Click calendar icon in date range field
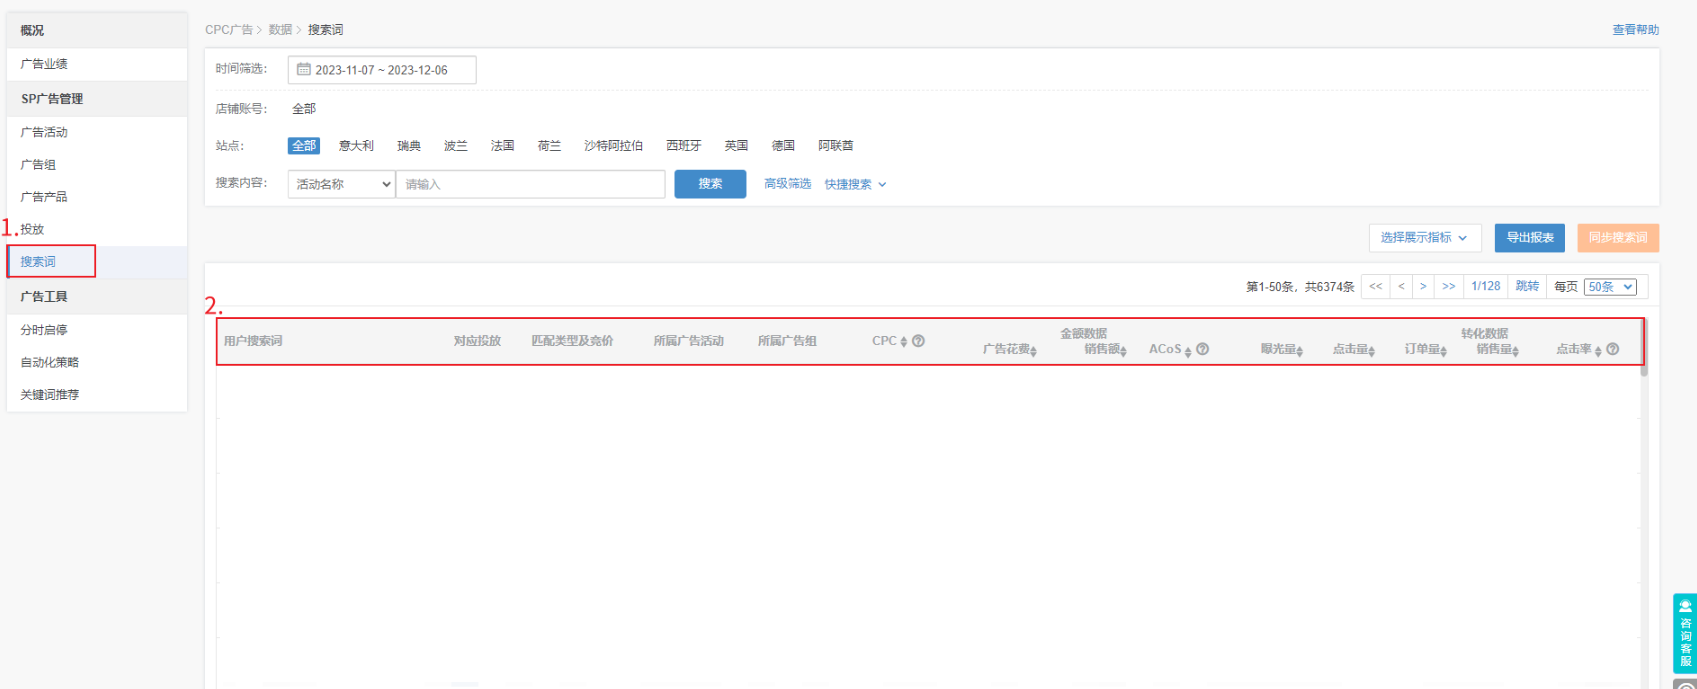 pos(304,70)
